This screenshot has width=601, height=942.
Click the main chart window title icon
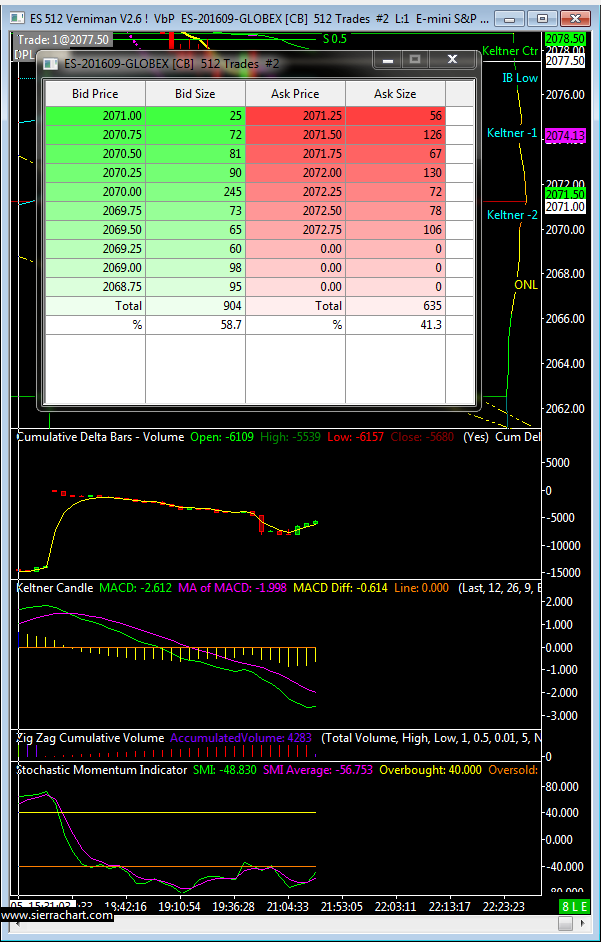click(18, 18)
